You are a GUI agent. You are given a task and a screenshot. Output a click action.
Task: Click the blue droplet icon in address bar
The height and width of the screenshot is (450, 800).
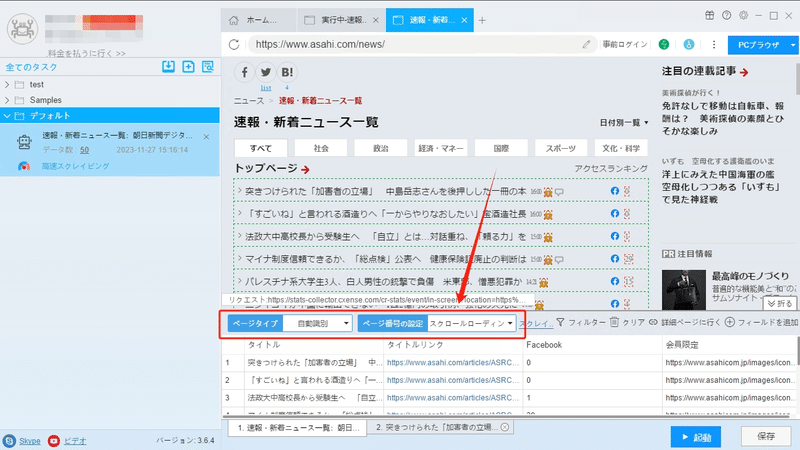click(689, 44)
